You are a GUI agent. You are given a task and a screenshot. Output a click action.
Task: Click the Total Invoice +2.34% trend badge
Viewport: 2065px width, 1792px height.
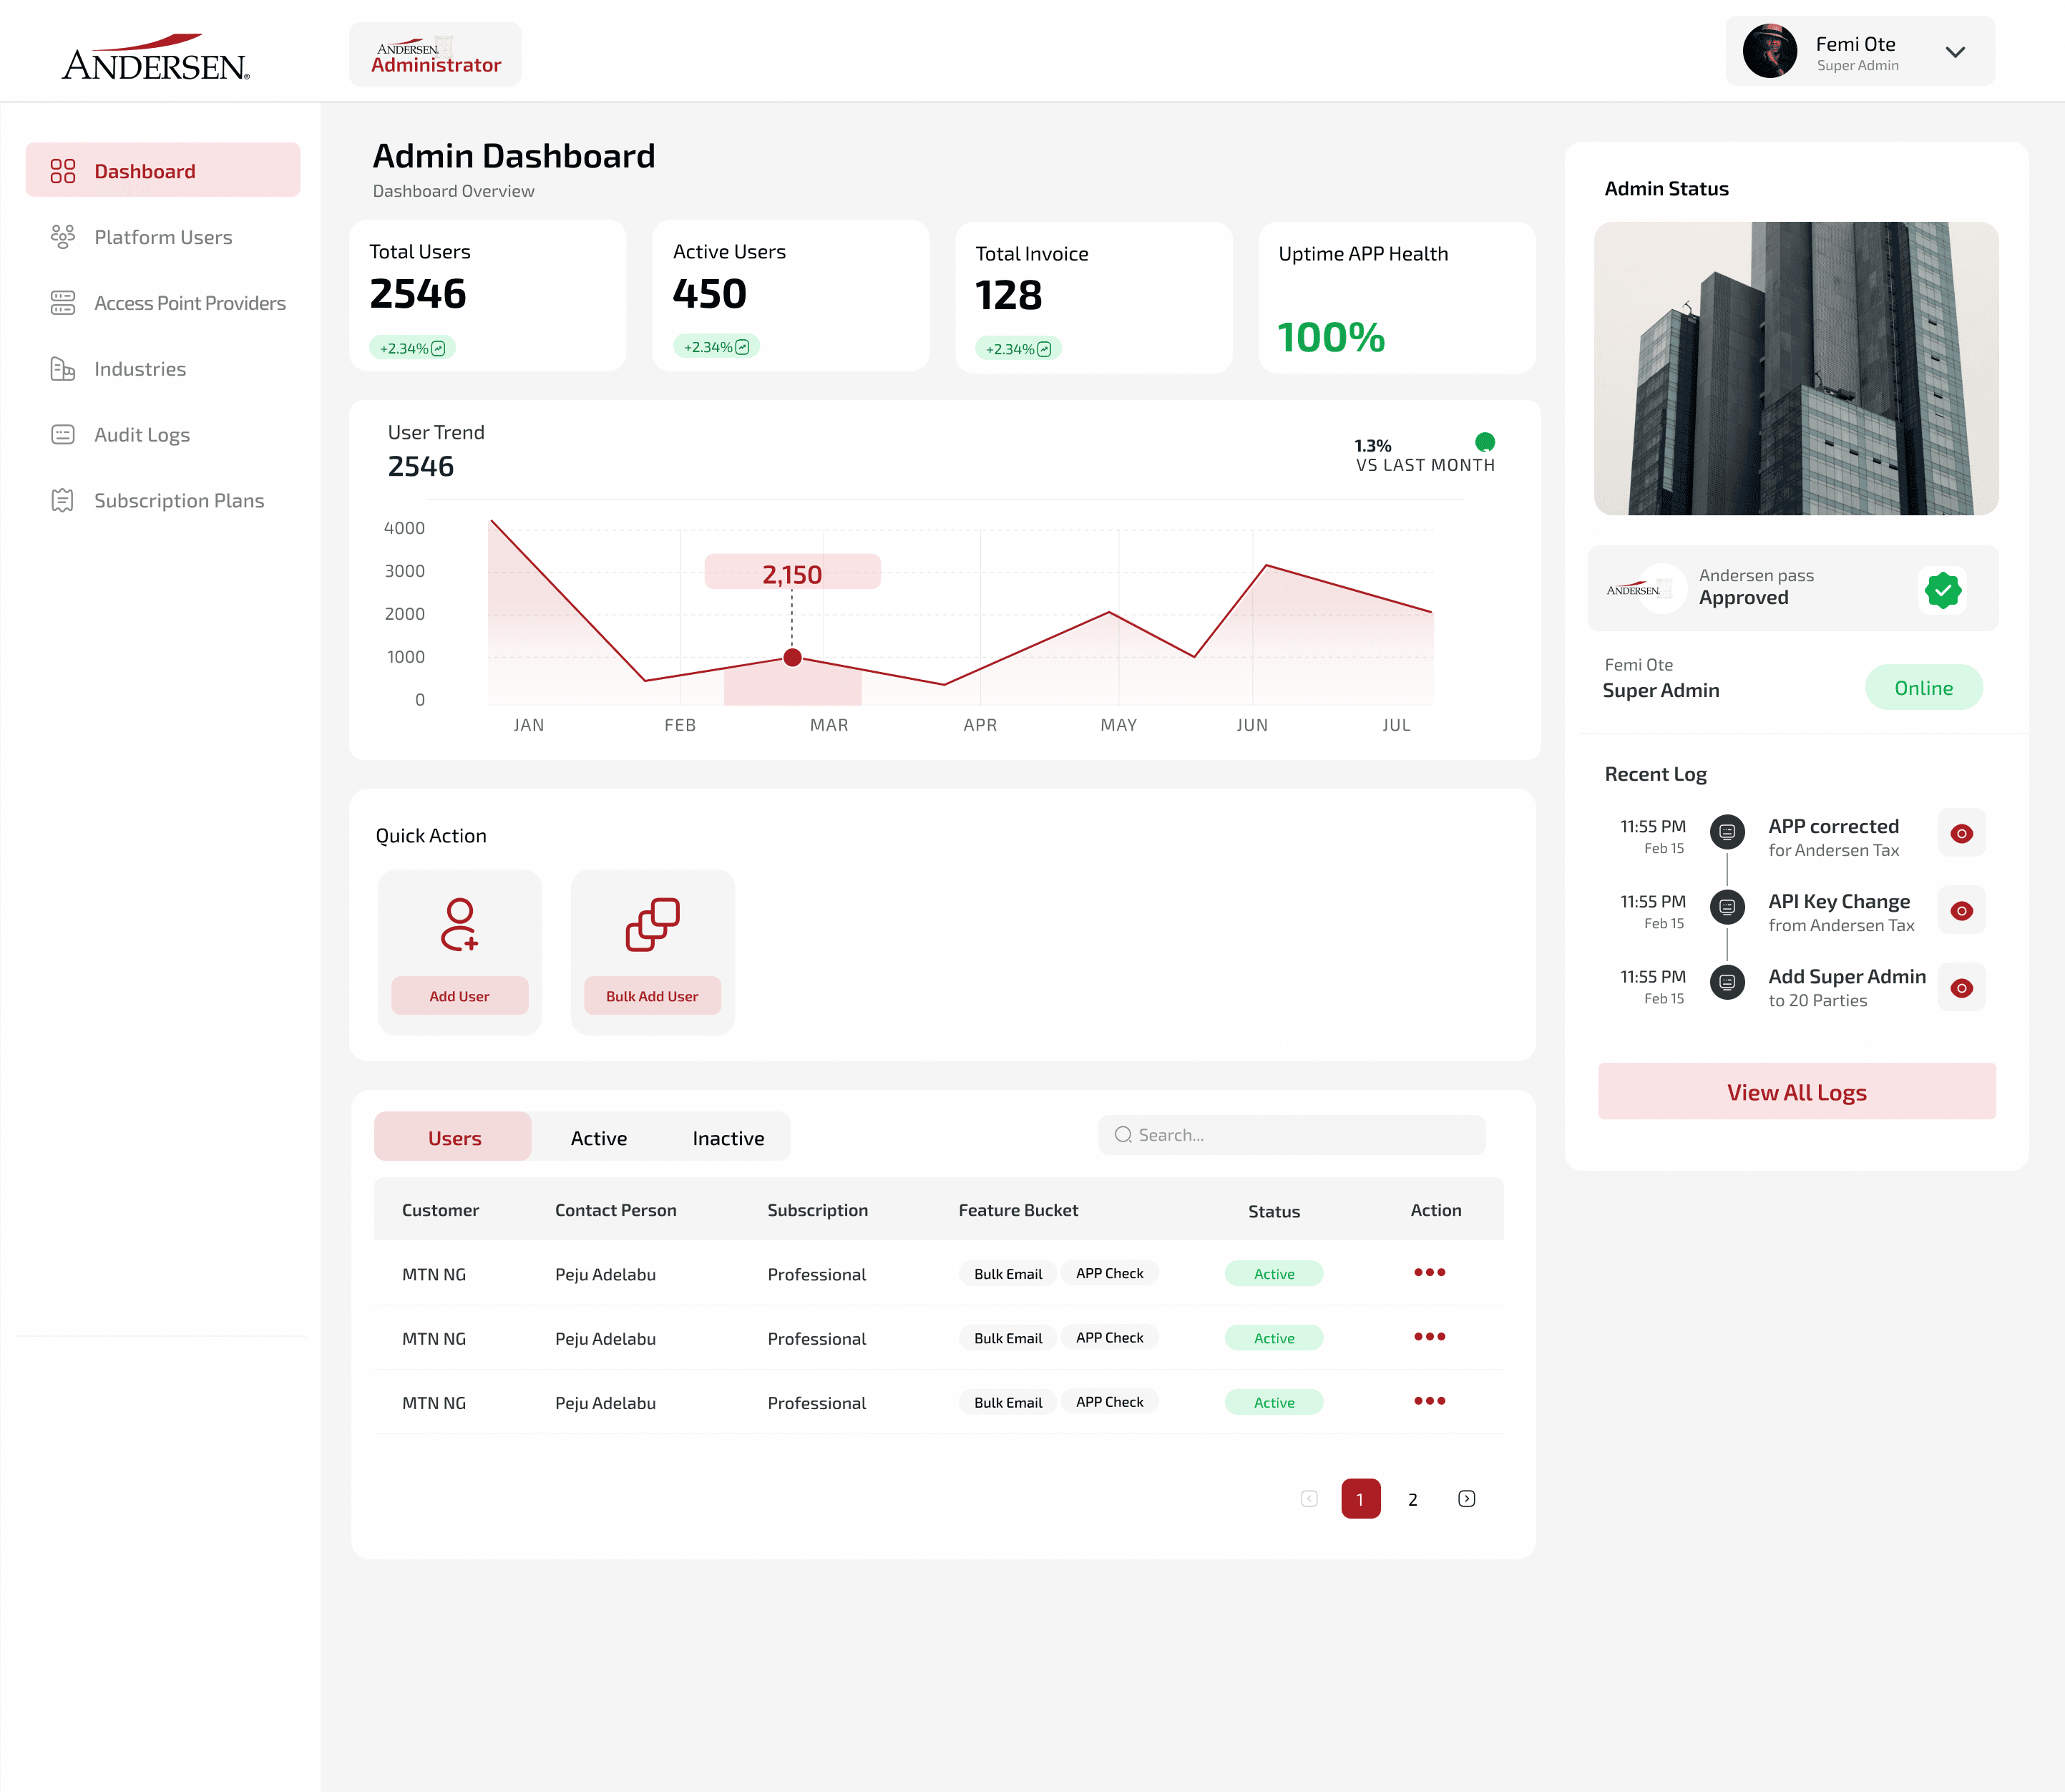[x=1018, y=349]
